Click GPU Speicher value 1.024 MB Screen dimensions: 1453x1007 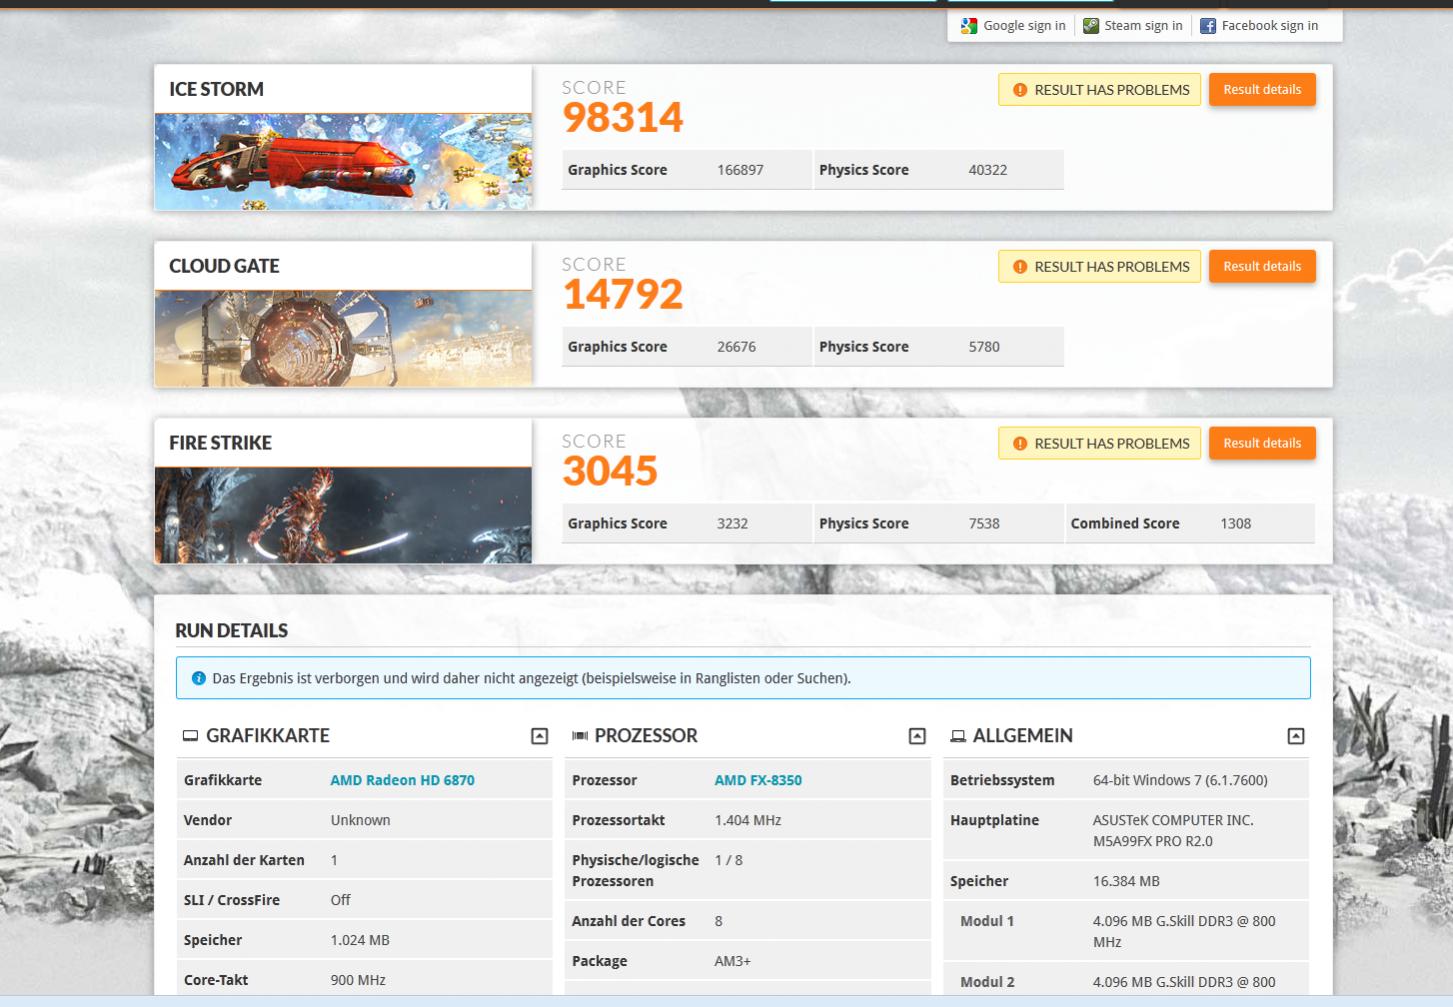click(x=360, y=940)
